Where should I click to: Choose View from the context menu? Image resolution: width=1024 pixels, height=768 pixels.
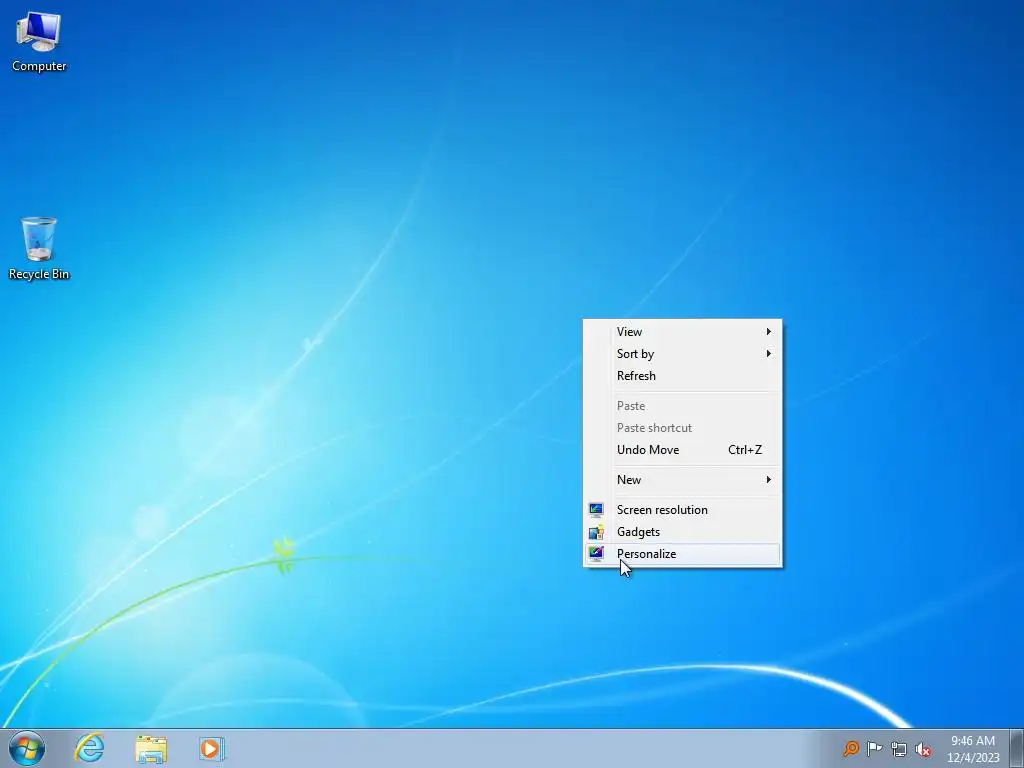click(682, 332)
